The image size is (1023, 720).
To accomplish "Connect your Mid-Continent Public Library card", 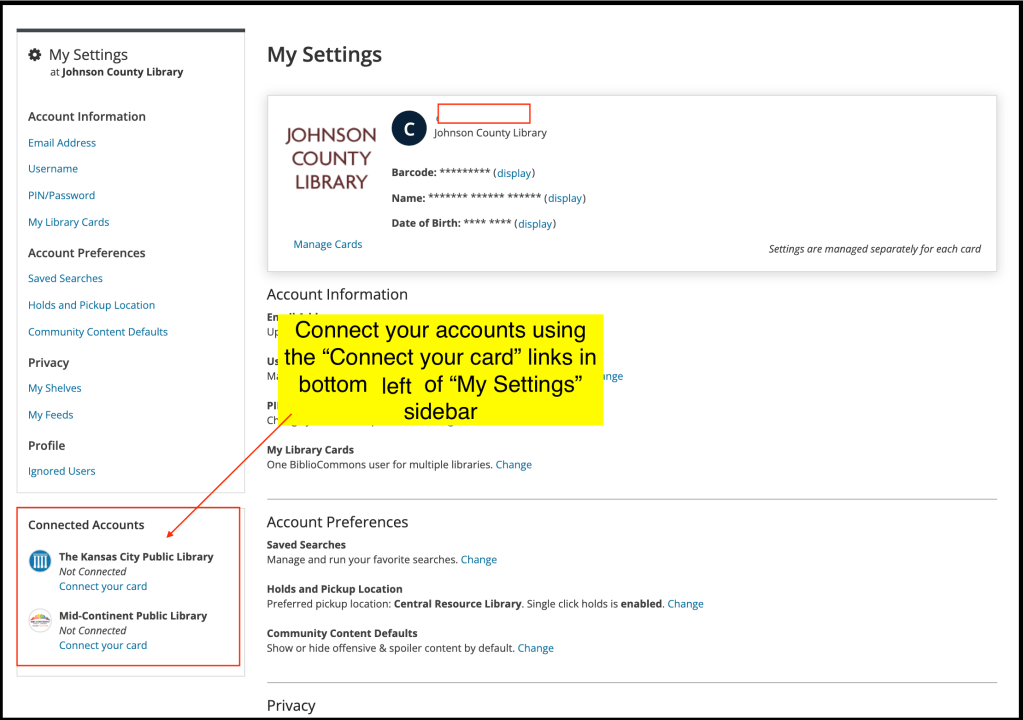I will click(103, 645).
